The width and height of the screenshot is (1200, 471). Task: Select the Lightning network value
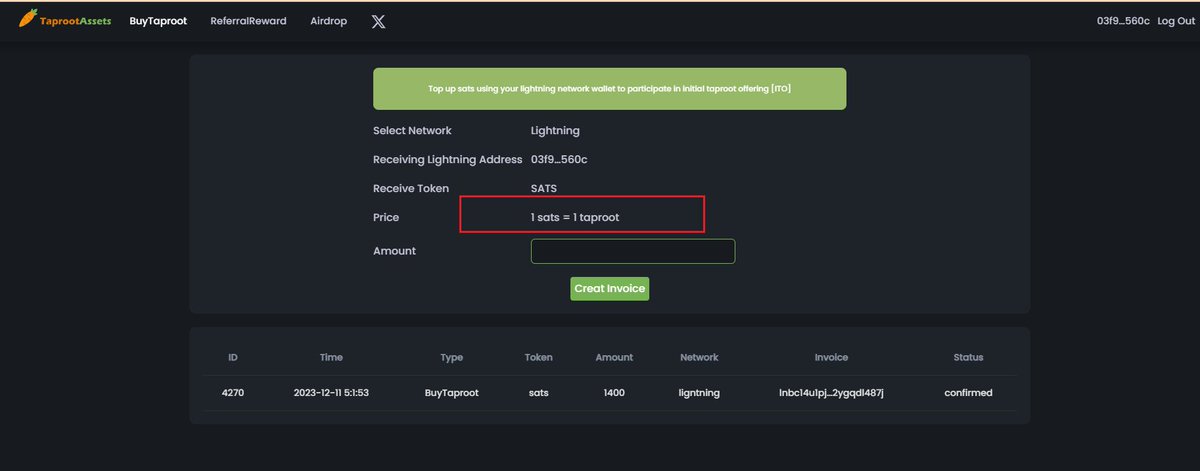pyautogui.click(x=555, y=131)
